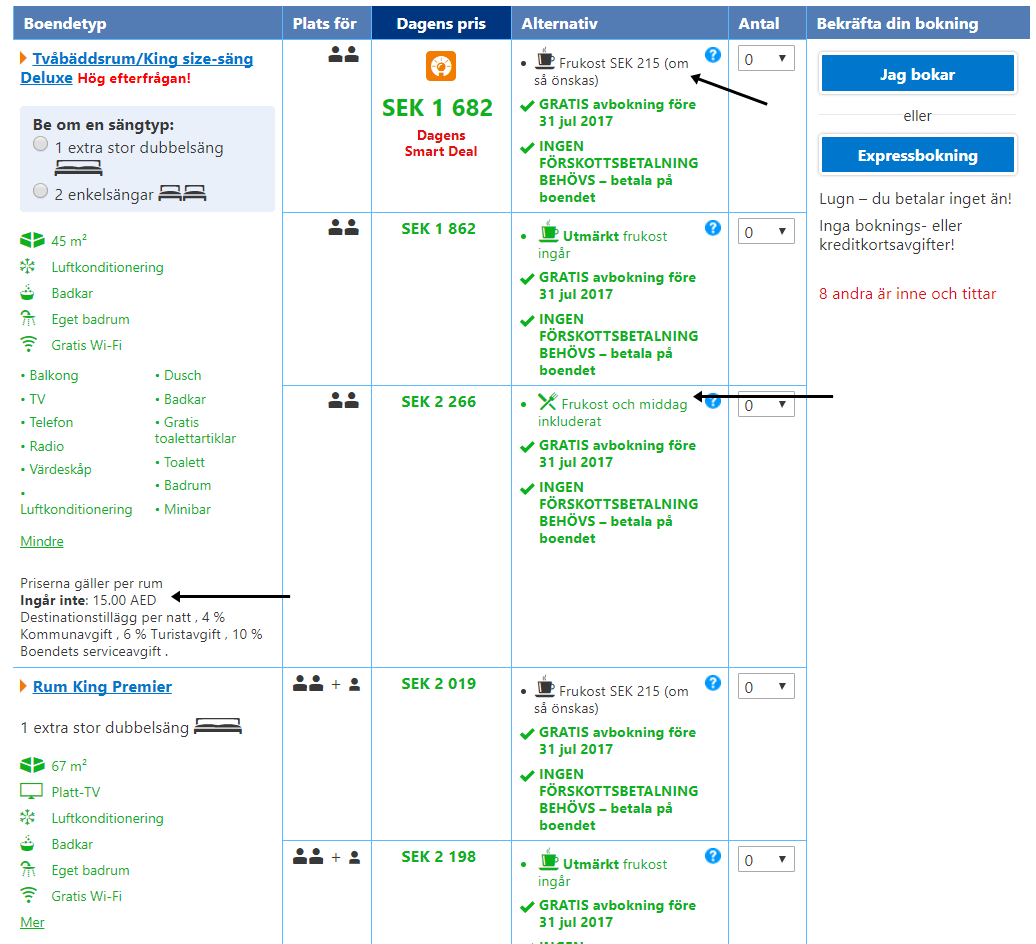Collapse amenities with the Mindre link
1036x944 pixels.
[42, 541]
